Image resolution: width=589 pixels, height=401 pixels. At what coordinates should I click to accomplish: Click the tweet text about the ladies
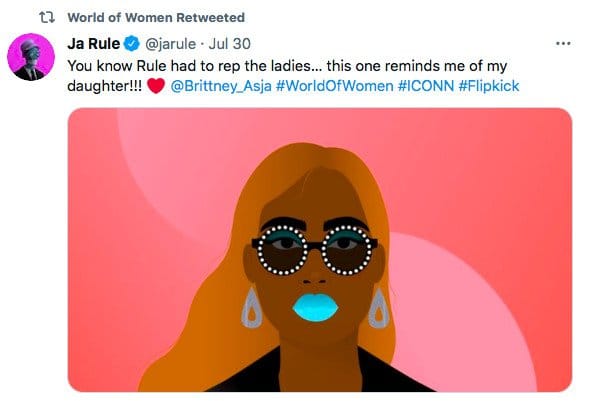point(287,66)
